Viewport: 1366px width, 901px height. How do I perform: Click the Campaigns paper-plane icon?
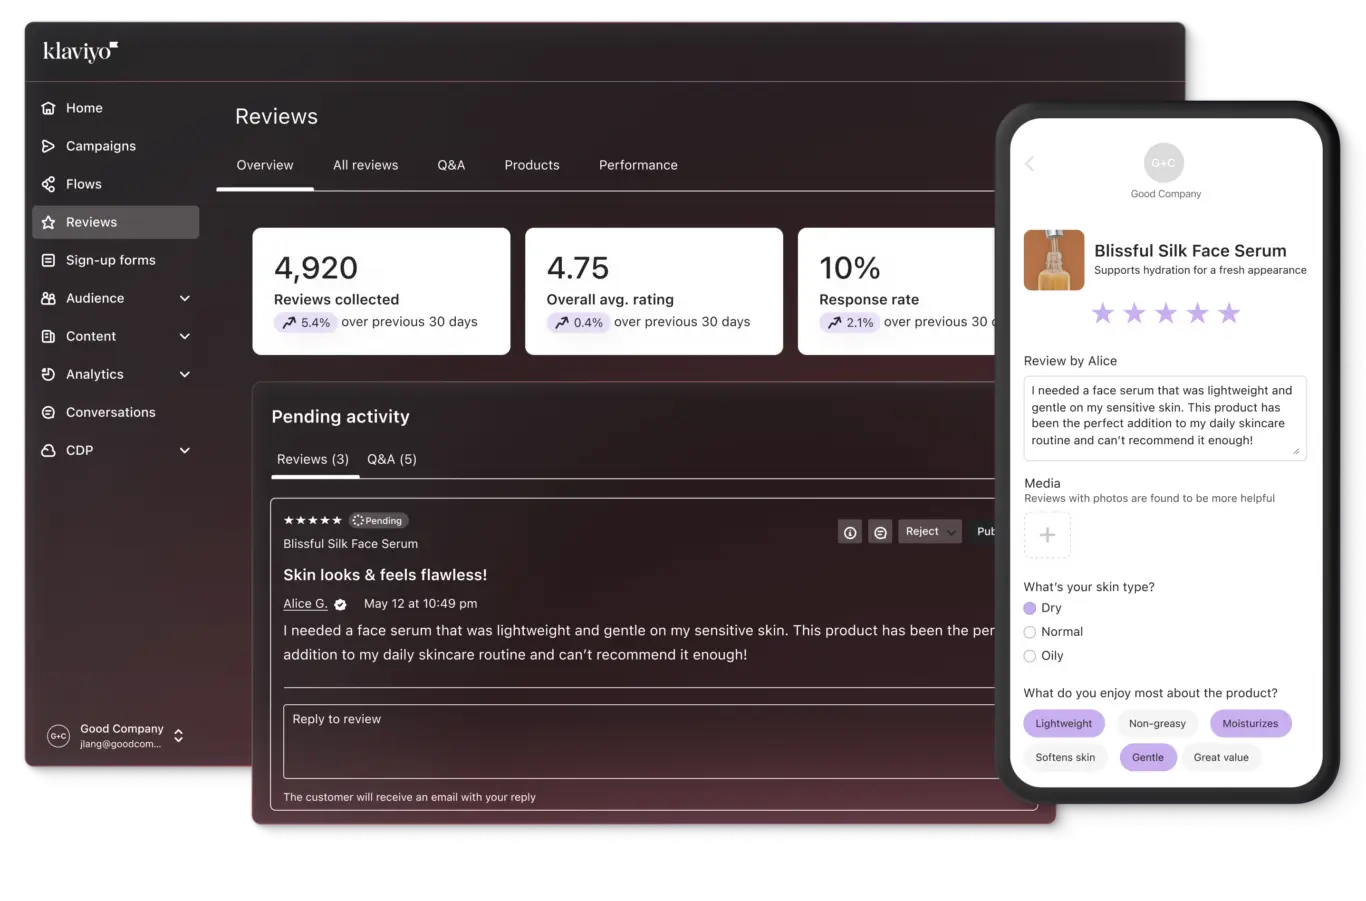48,146
